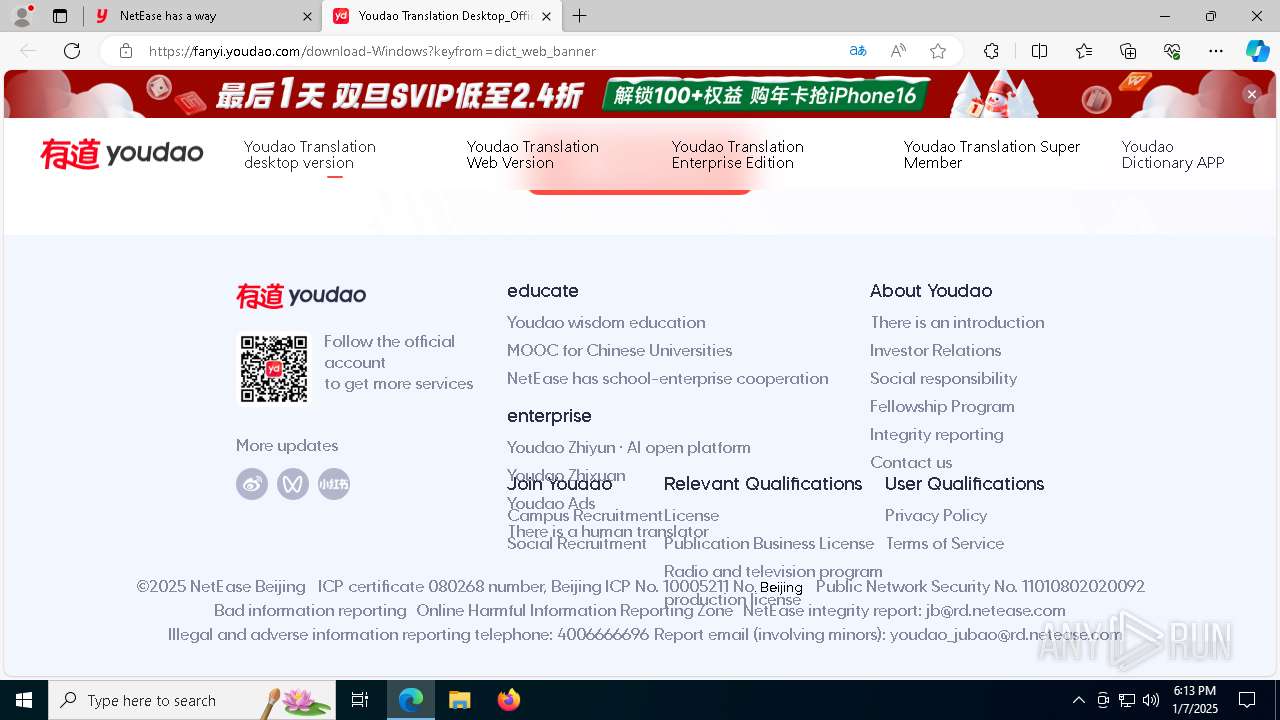1280x720 pixels.
Task: Open Privacy Policy link
Action: [936, 515]
